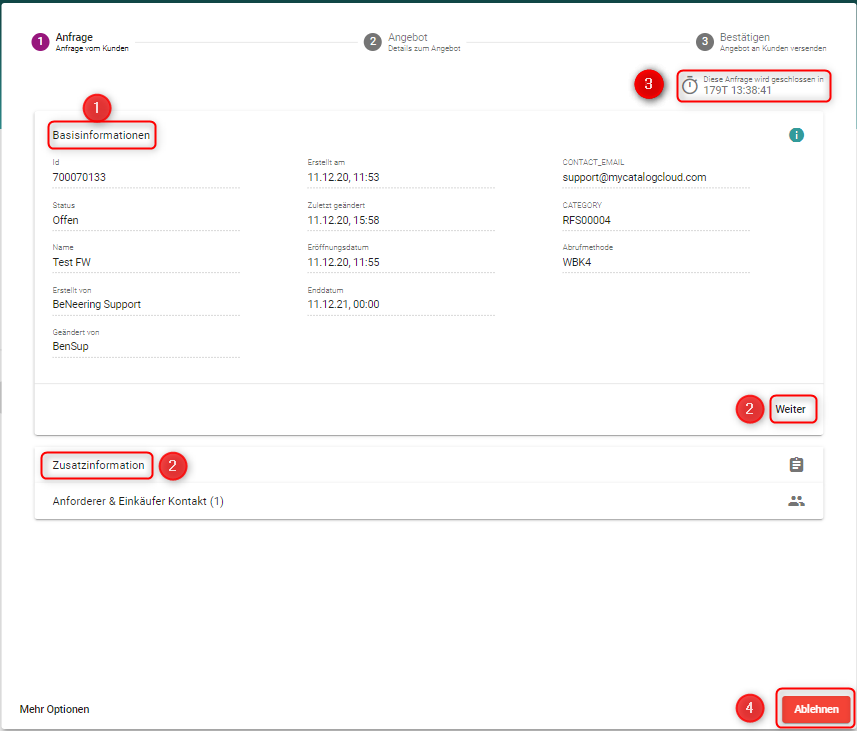
Task: Click the stopwatch timer icon
Action: pos(690,85)
